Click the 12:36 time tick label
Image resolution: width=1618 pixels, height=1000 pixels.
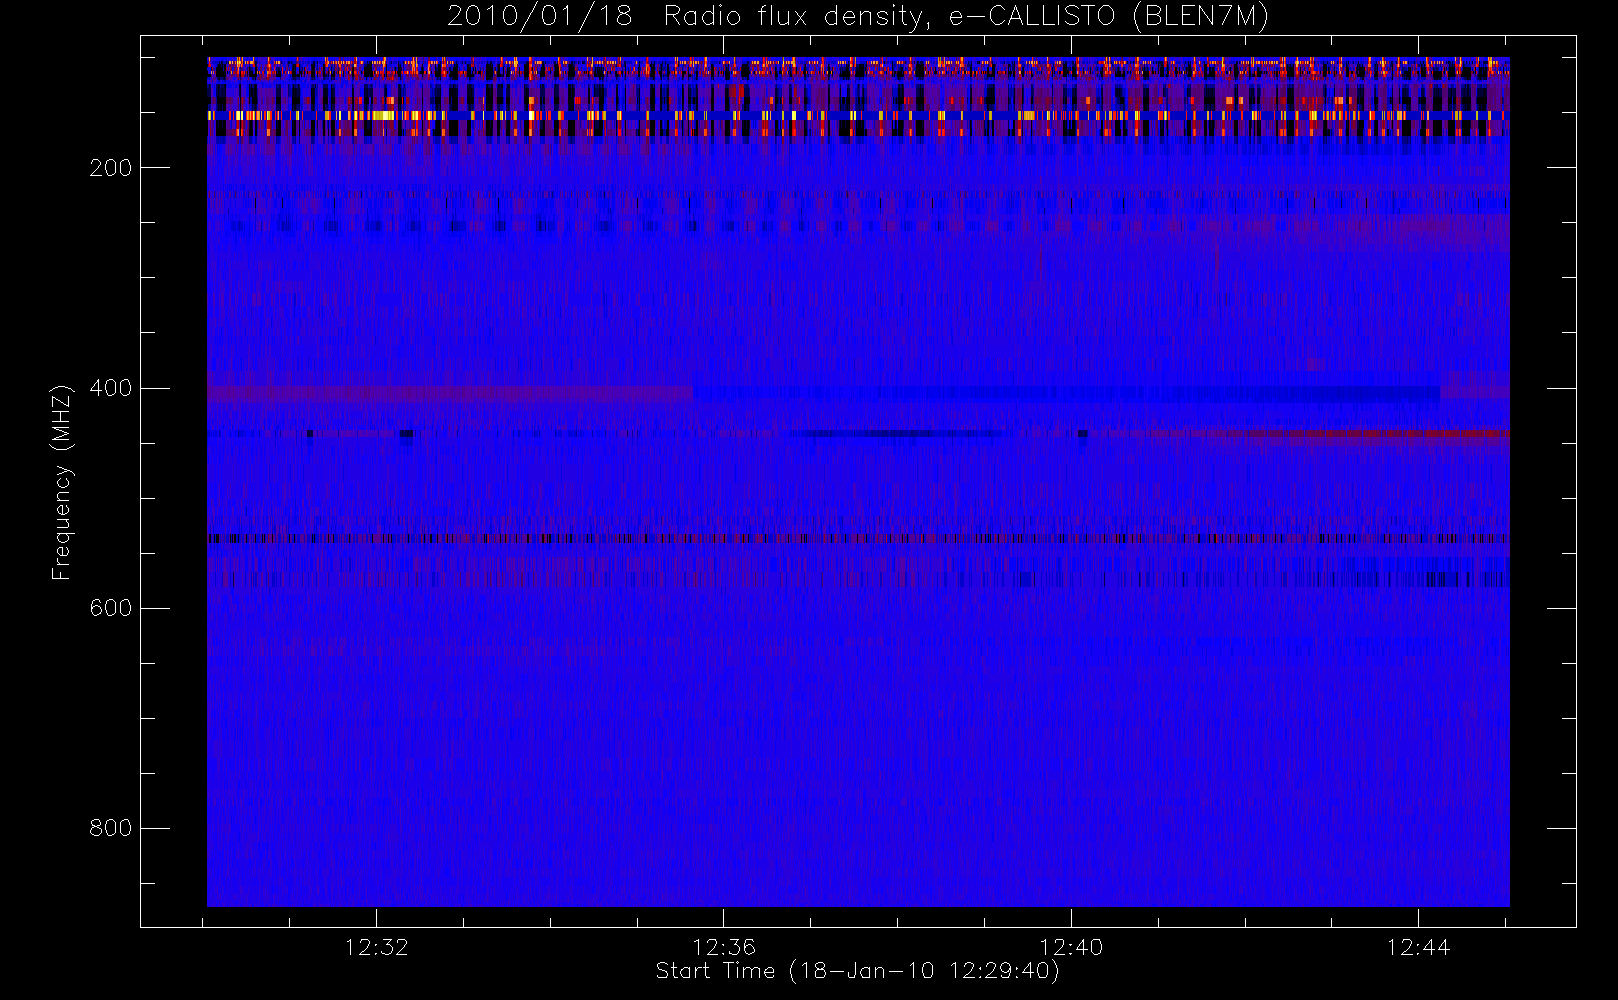click(724, 947)
